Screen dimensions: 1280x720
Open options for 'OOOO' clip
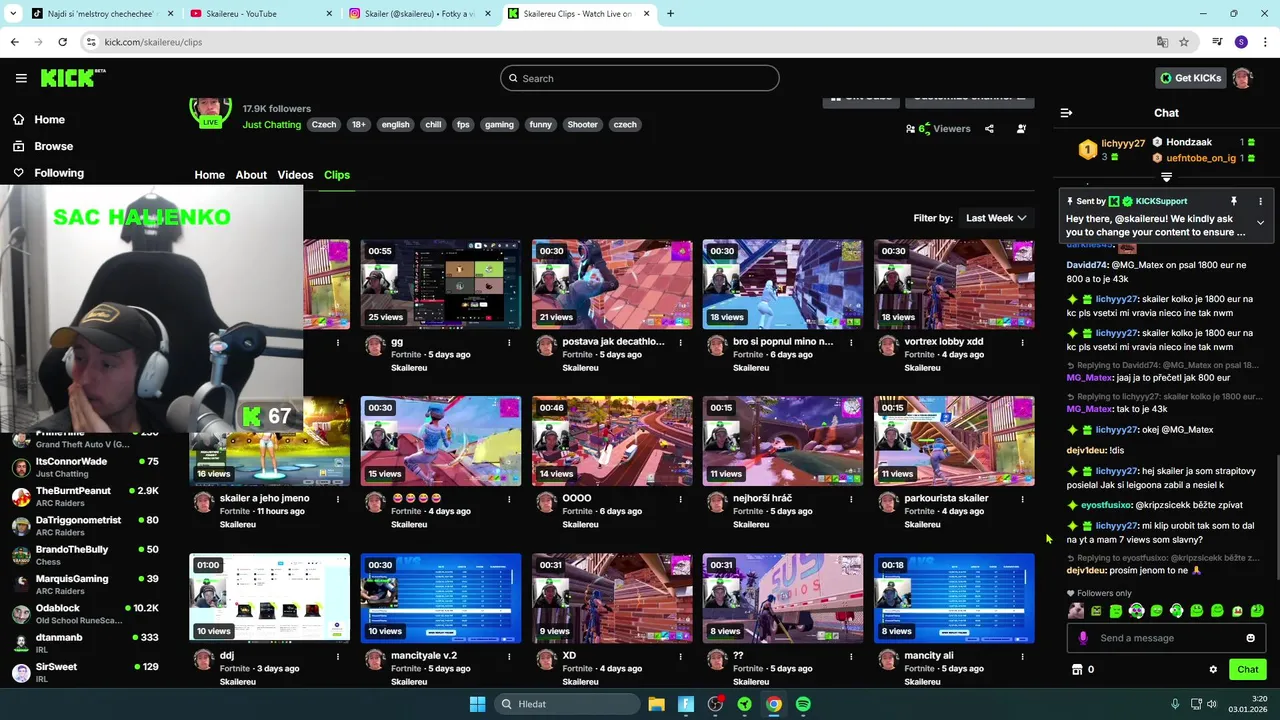pyautogui.click(x=680, y=499)
